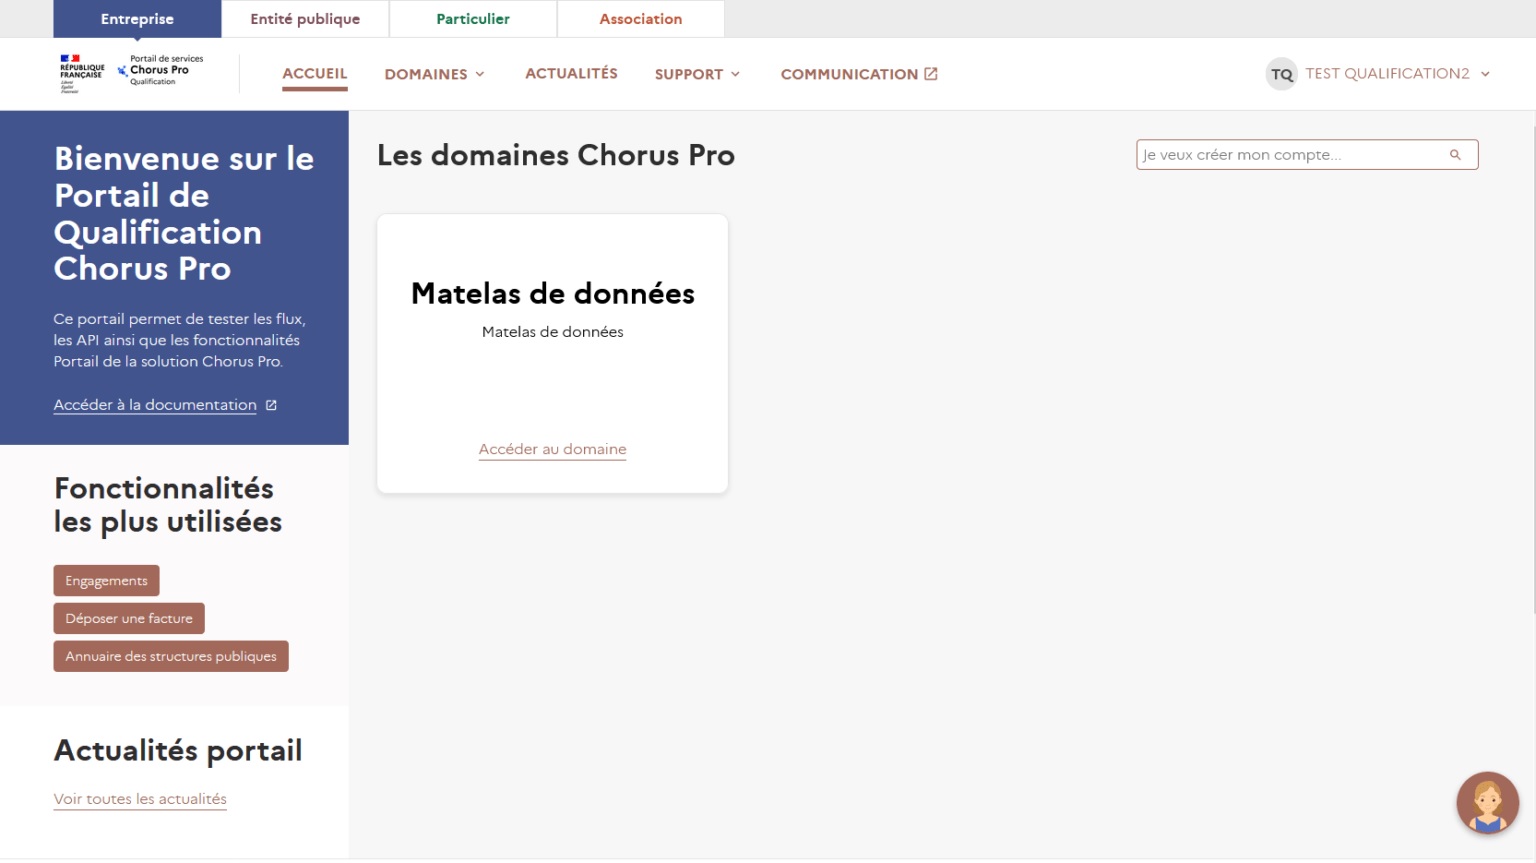
Task: Switch to the Association tab
Action: click(641, 19)
